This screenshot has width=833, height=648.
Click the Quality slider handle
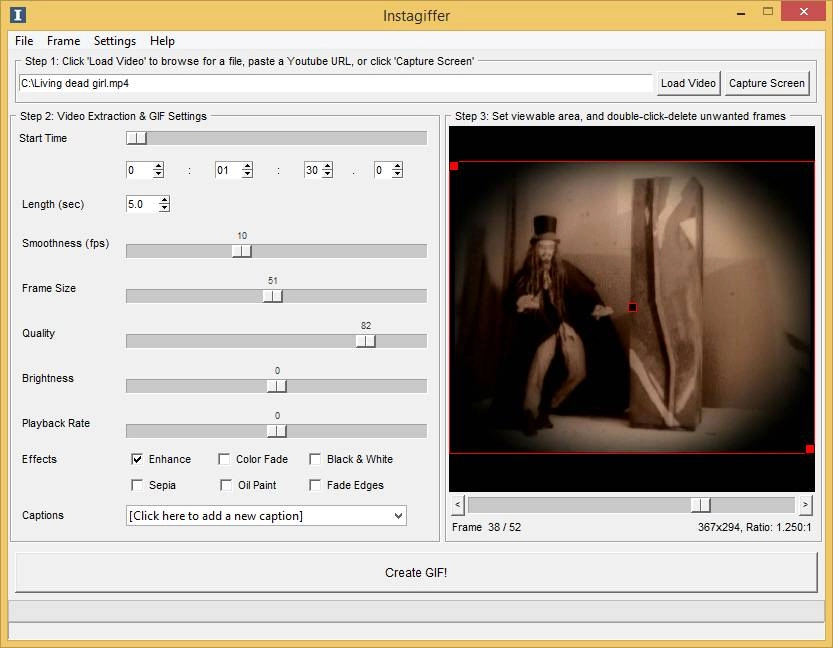pyautogui.click(x=366, y=341)
